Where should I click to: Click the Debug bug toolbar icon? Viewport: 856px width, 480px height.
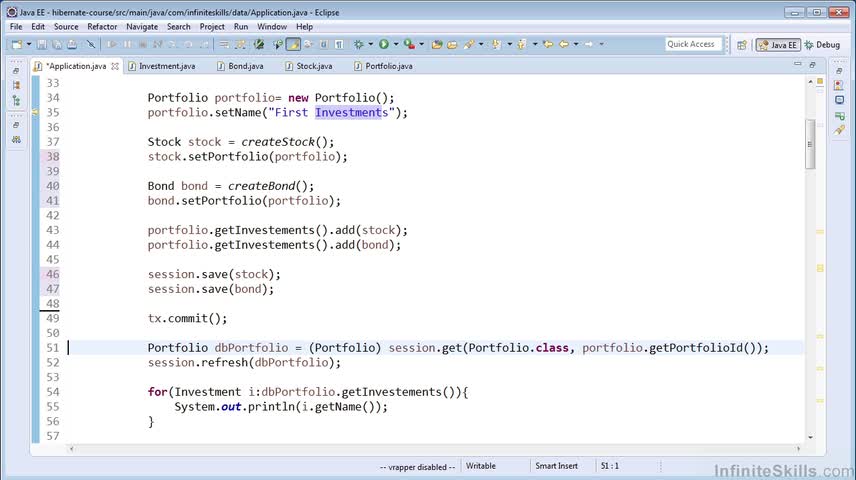359,44
